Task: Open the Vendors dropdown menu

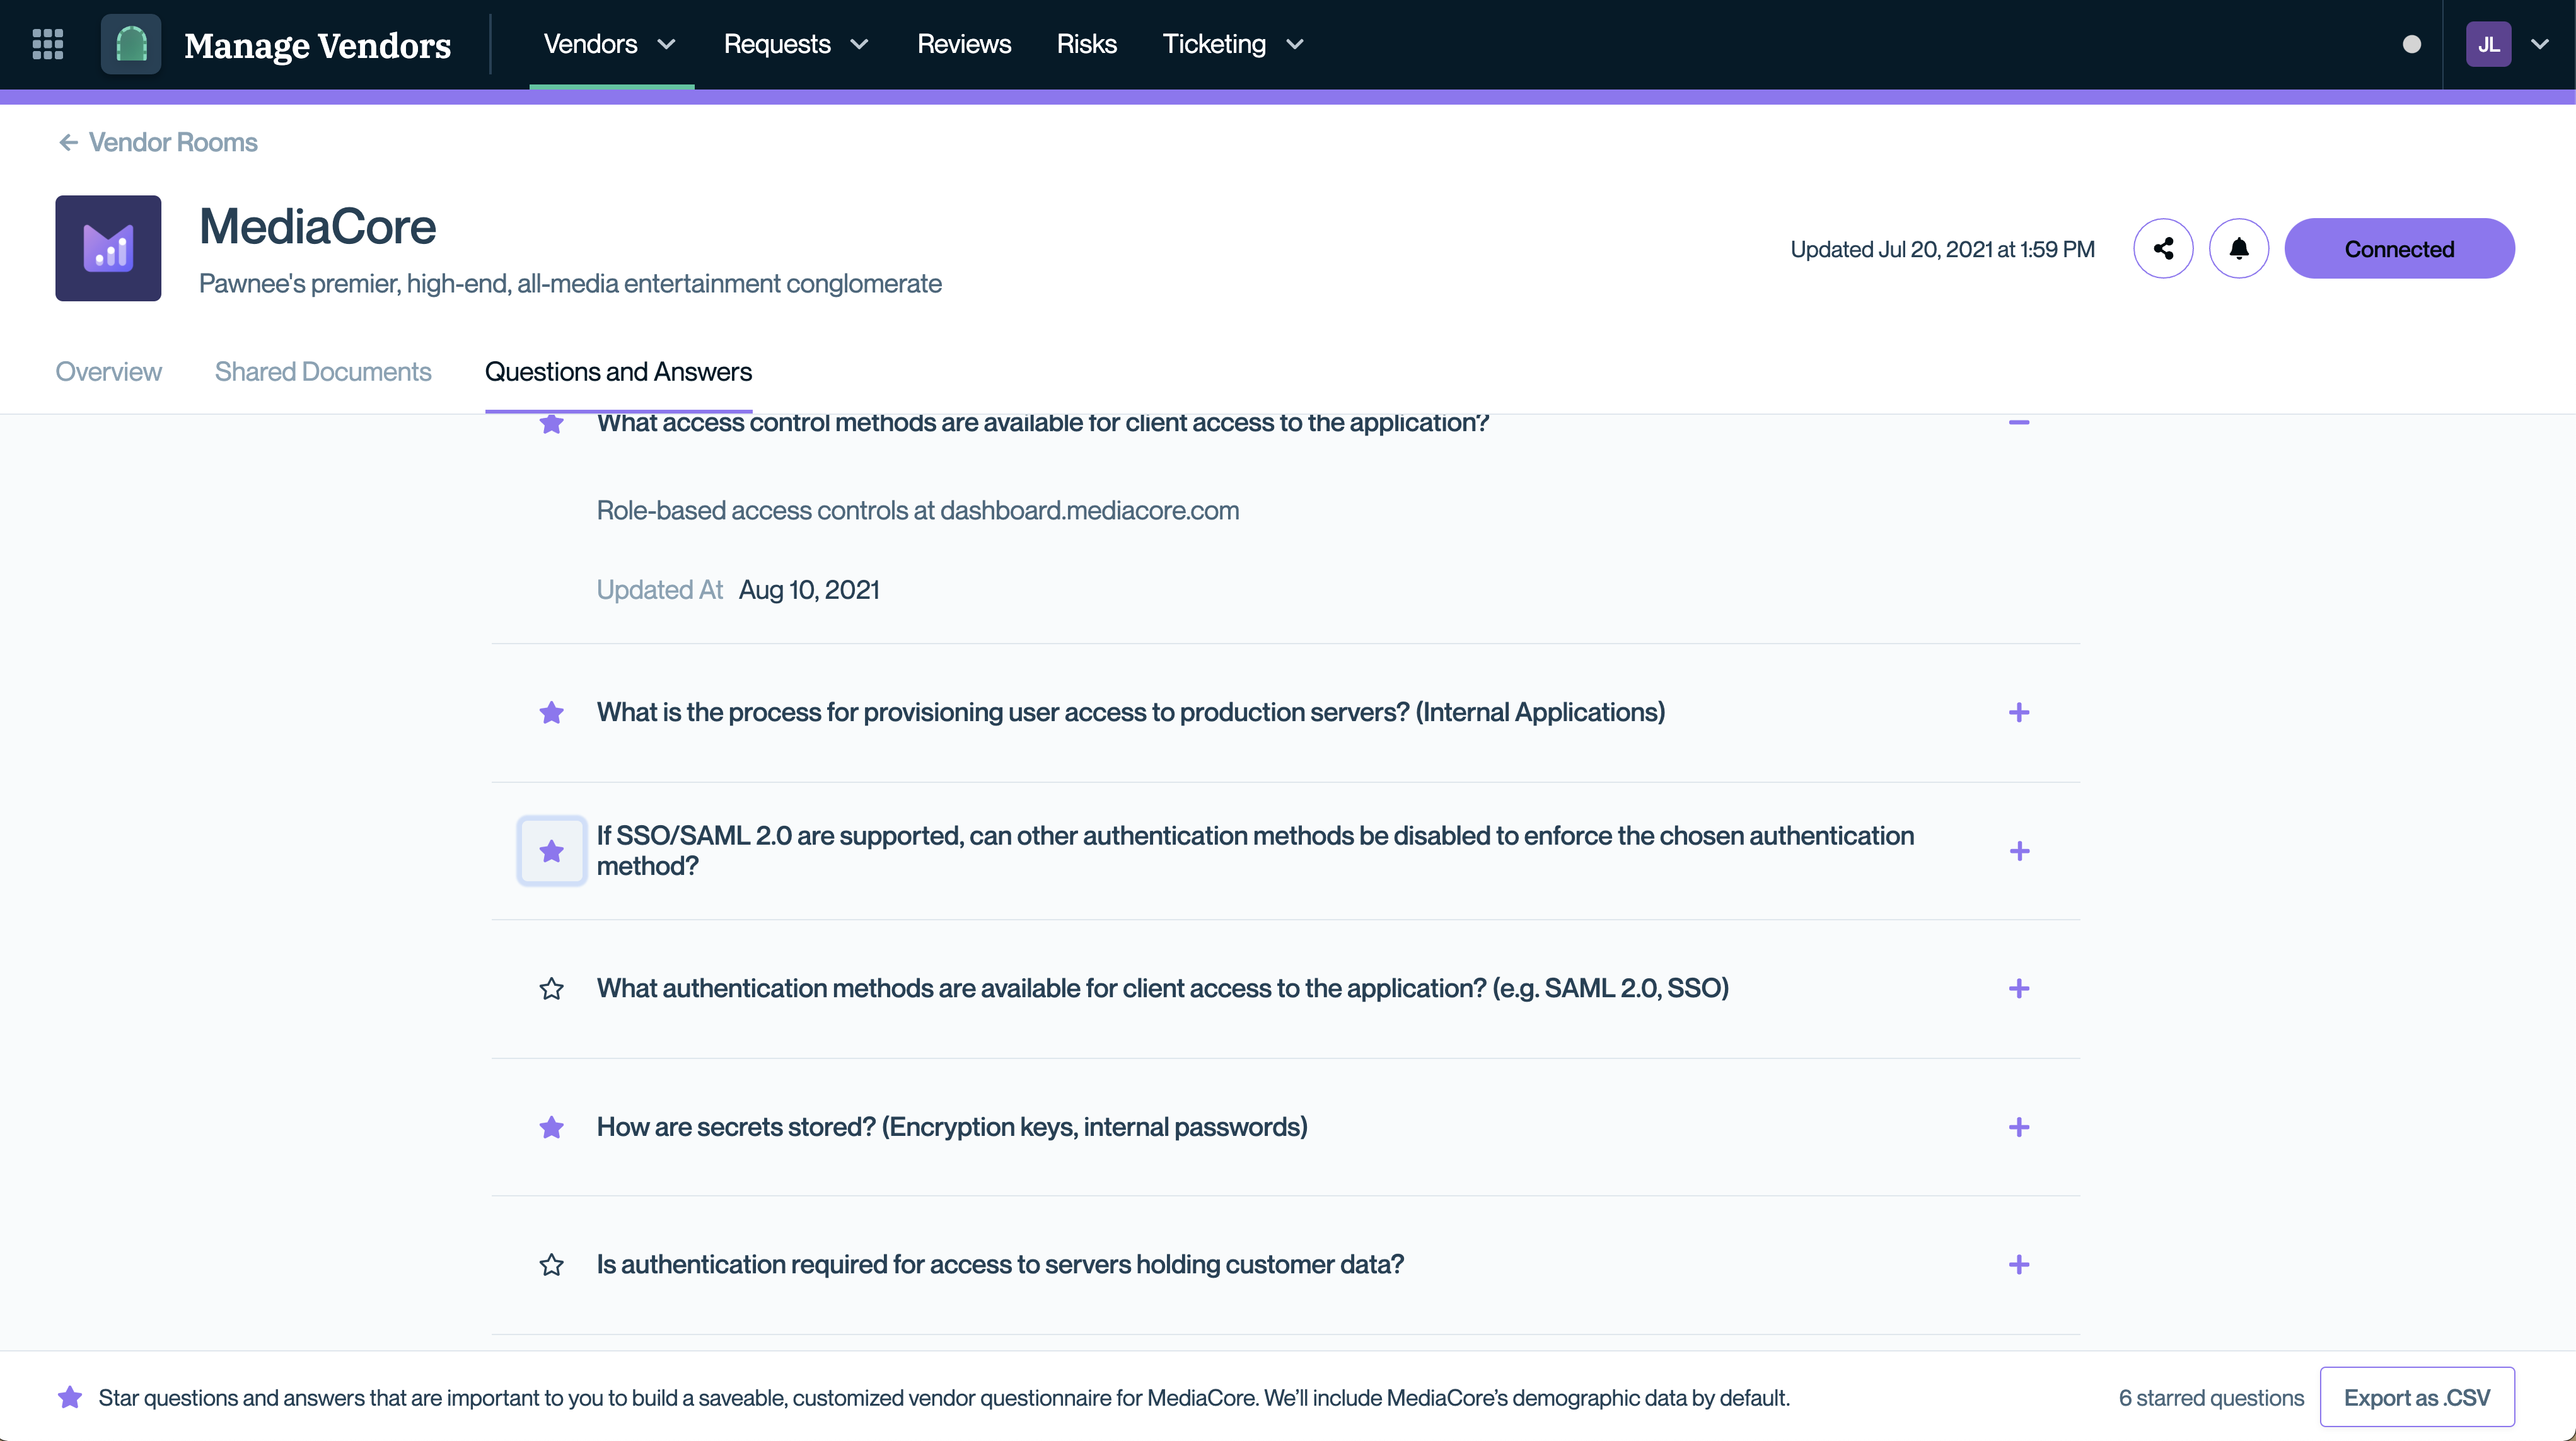Action: coord(610,44)
